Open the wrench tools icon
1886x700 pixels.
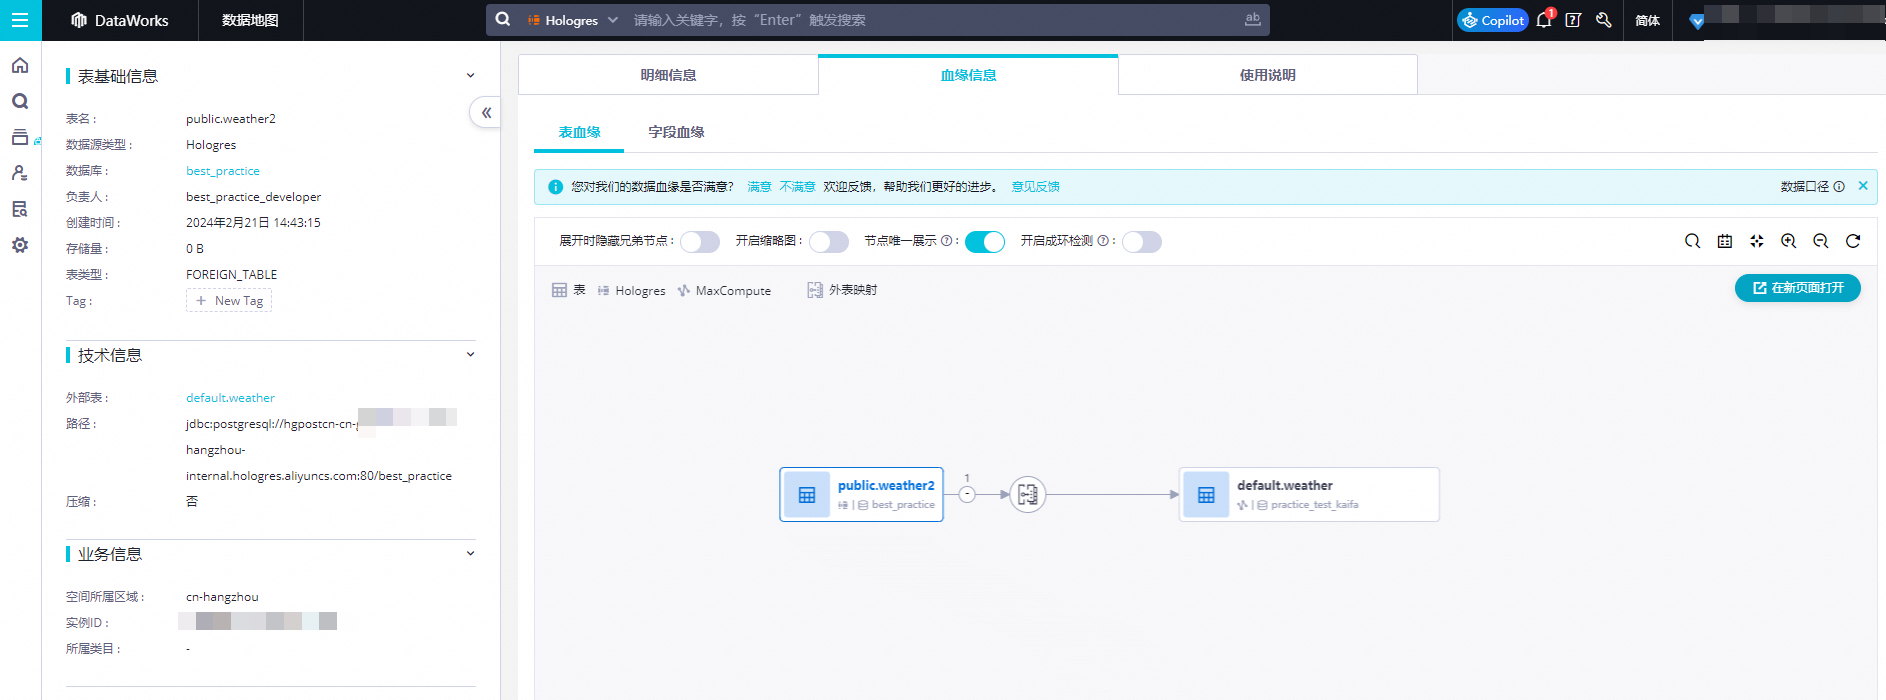pos(1604,20)
